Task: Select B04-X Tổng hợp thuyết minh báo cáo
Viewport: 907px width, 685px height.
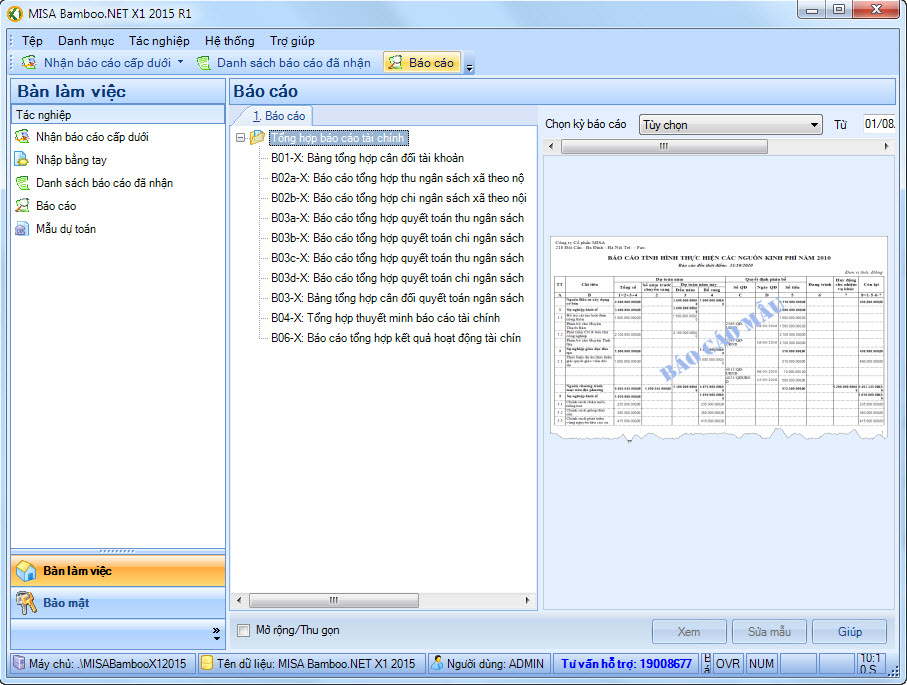Action: [386, 318]
